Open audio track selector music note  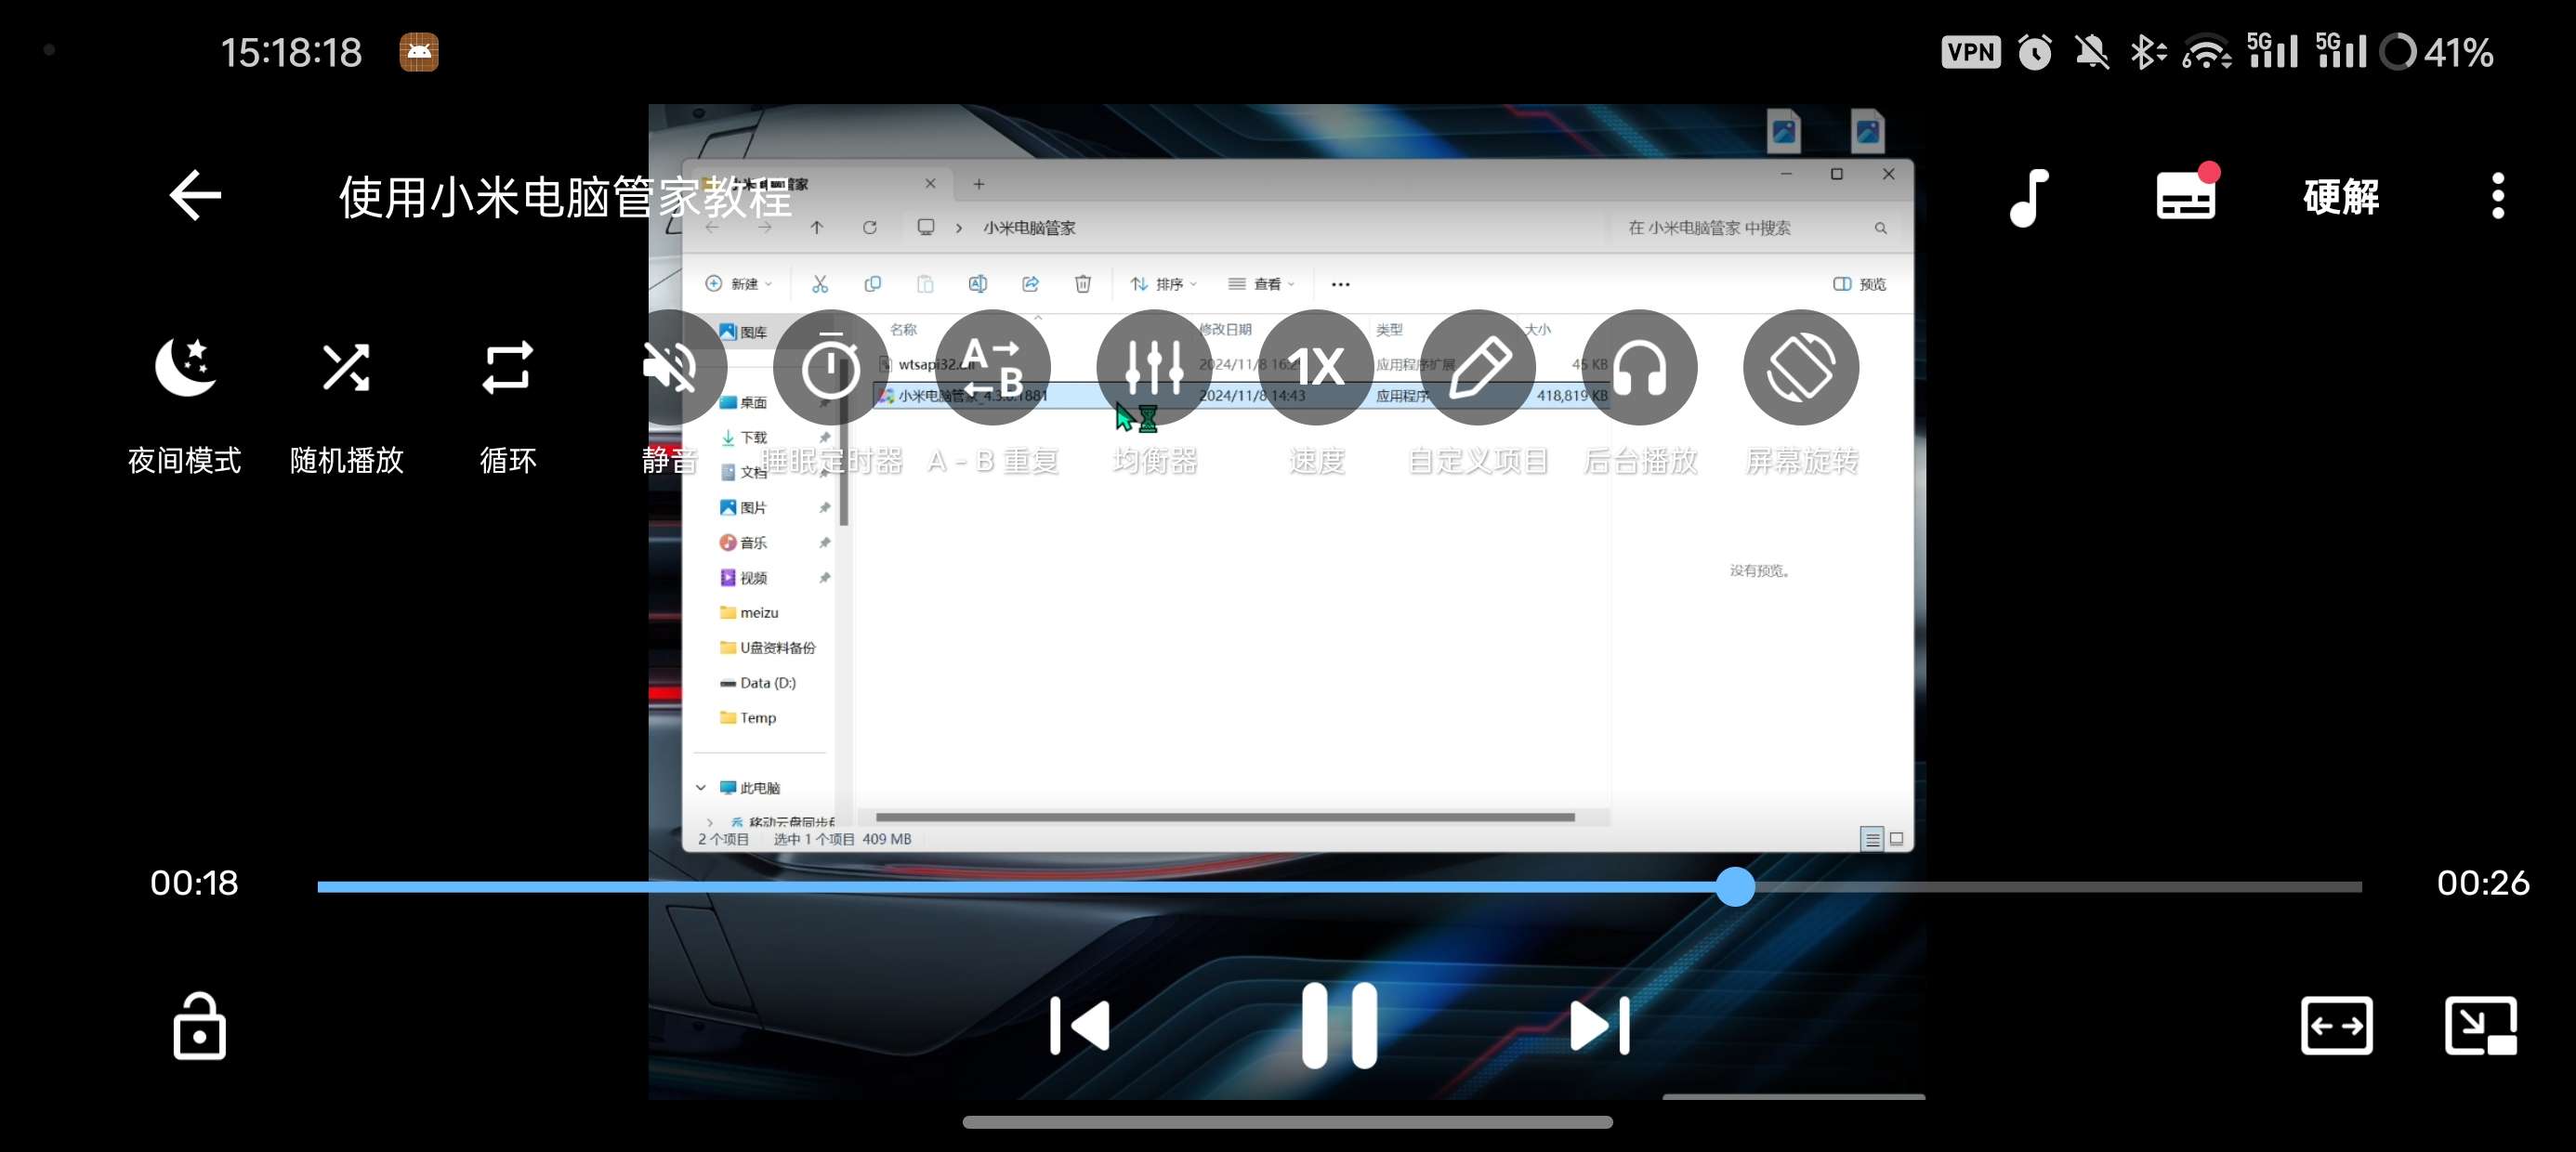pos(2029,197)
